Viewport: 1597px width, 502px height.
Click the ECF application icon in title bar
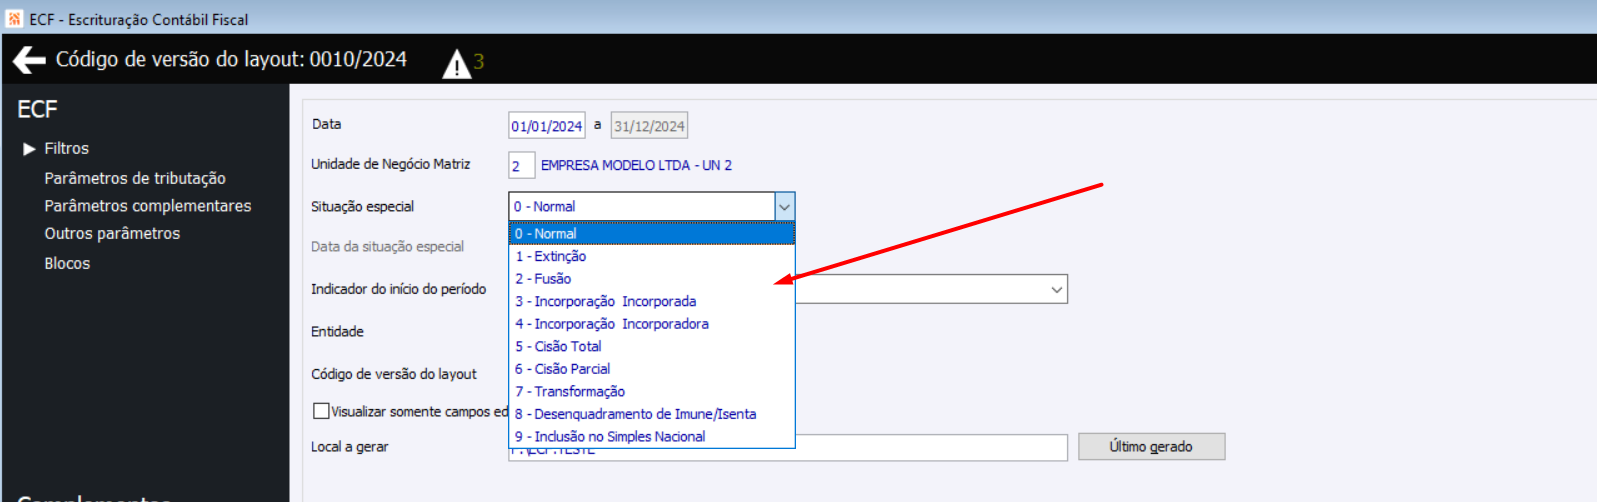coord(14,19)
